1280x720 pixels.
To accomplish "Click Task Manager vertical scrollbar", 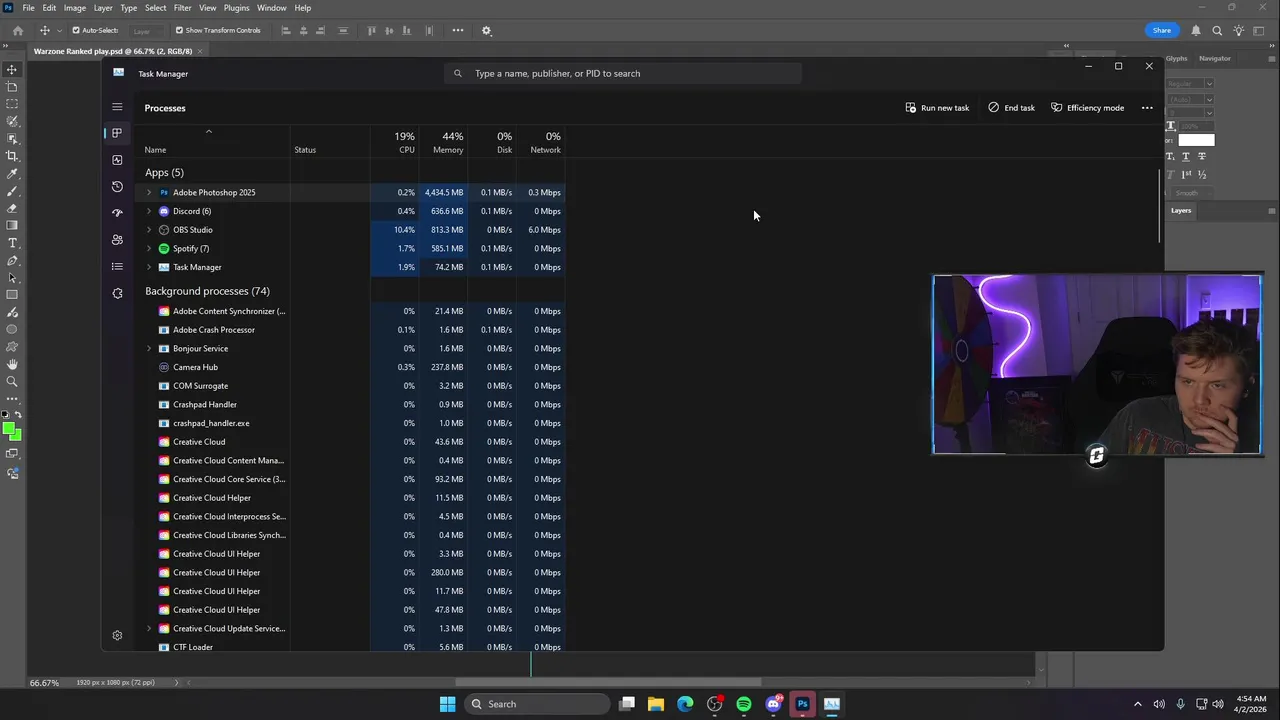I will click(x=1160, y=205).
